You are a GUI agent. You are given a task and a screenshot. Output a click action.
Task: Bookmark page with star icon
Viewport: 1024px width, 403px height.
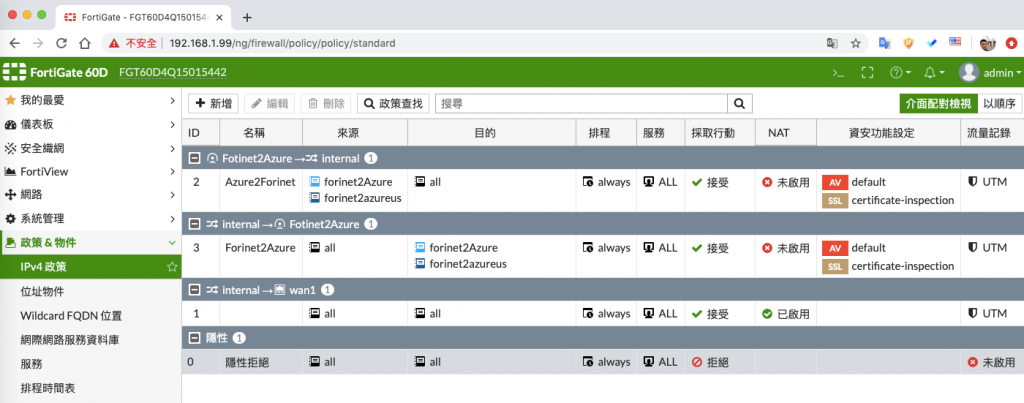coord(856,43)
